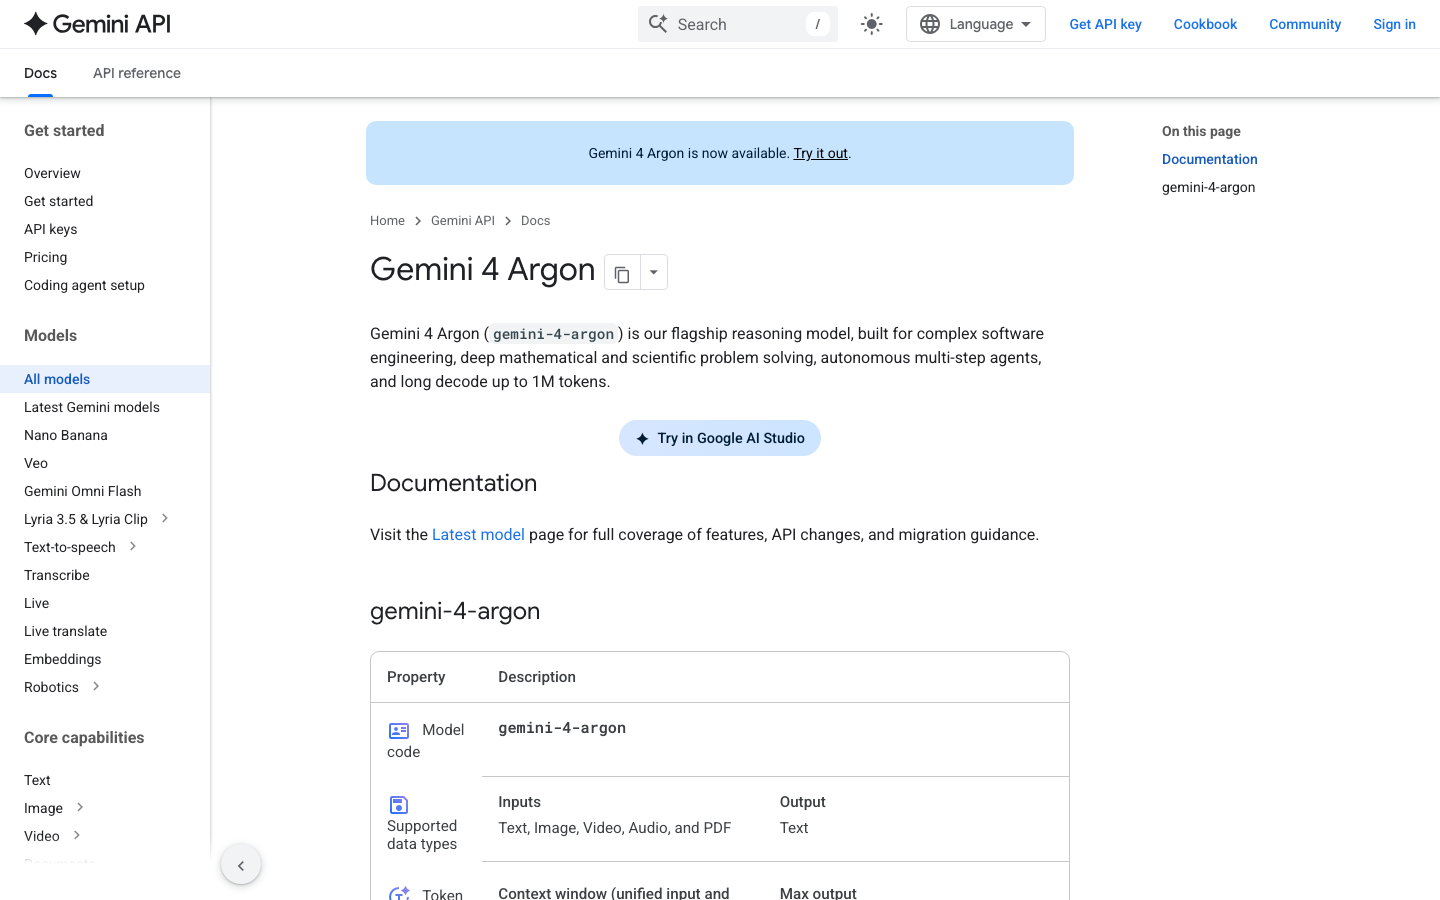Viewport: 1440px width, 900px height.
Task: Switch to the Docs tab
Action: pos(40,73)
